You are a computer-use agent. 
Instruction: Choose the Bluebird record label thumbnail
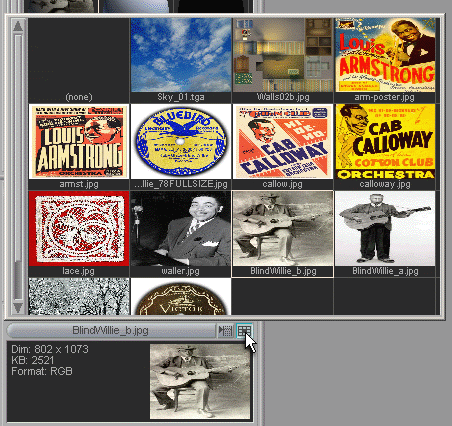point(181,147)
